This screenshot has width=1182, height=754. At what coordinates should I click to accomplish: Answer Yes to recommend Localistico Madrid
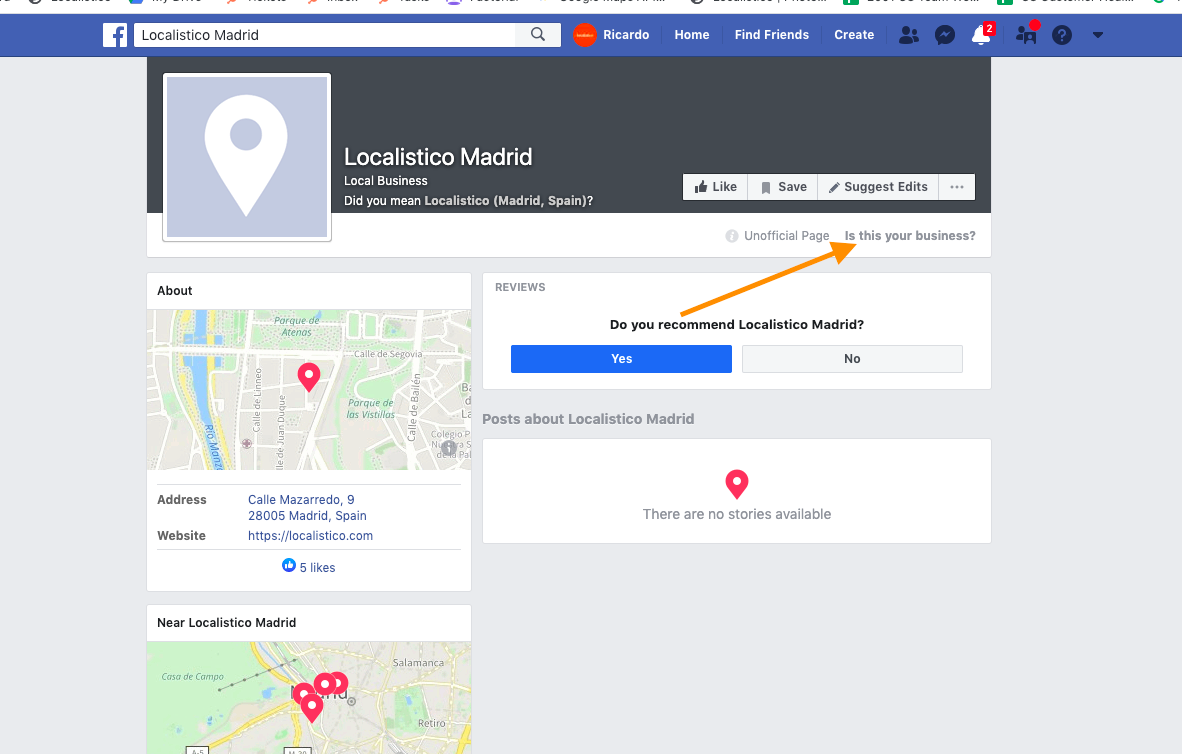click(x=621, y=359)
